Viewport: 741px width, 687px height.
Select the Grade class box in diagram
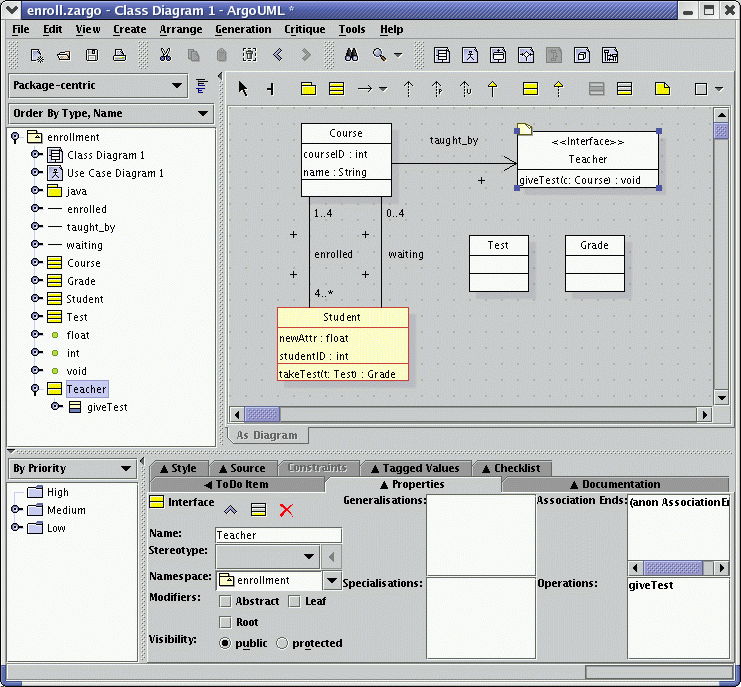(x=595, y=263)
